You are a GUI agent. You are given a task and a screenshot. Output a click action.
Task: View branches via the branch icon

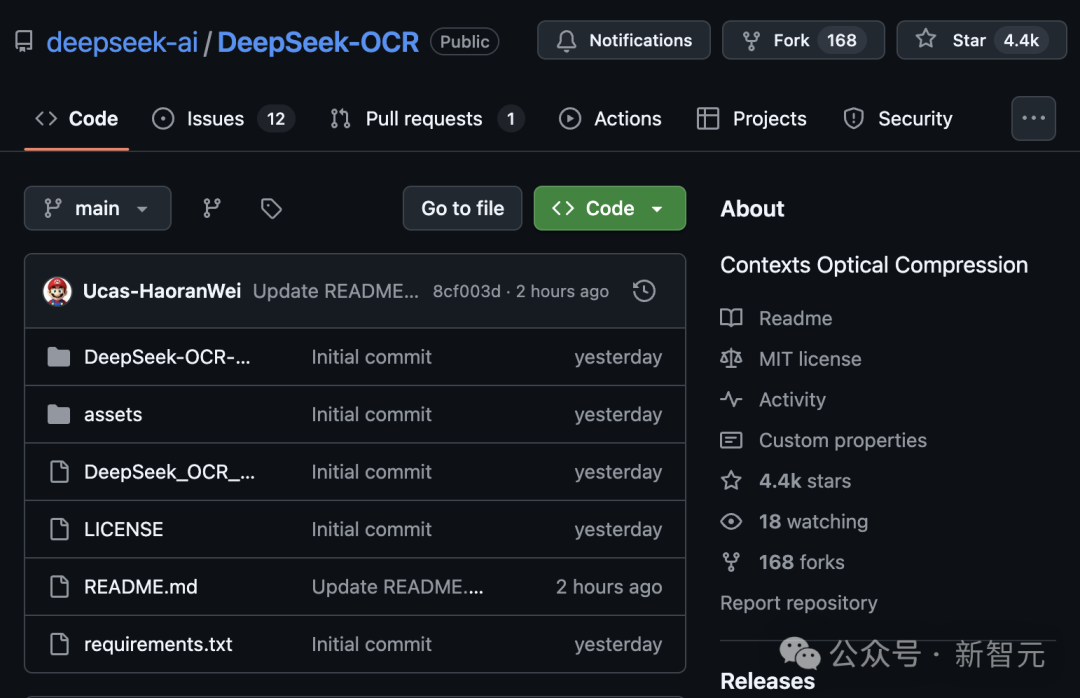coord(211,208)
